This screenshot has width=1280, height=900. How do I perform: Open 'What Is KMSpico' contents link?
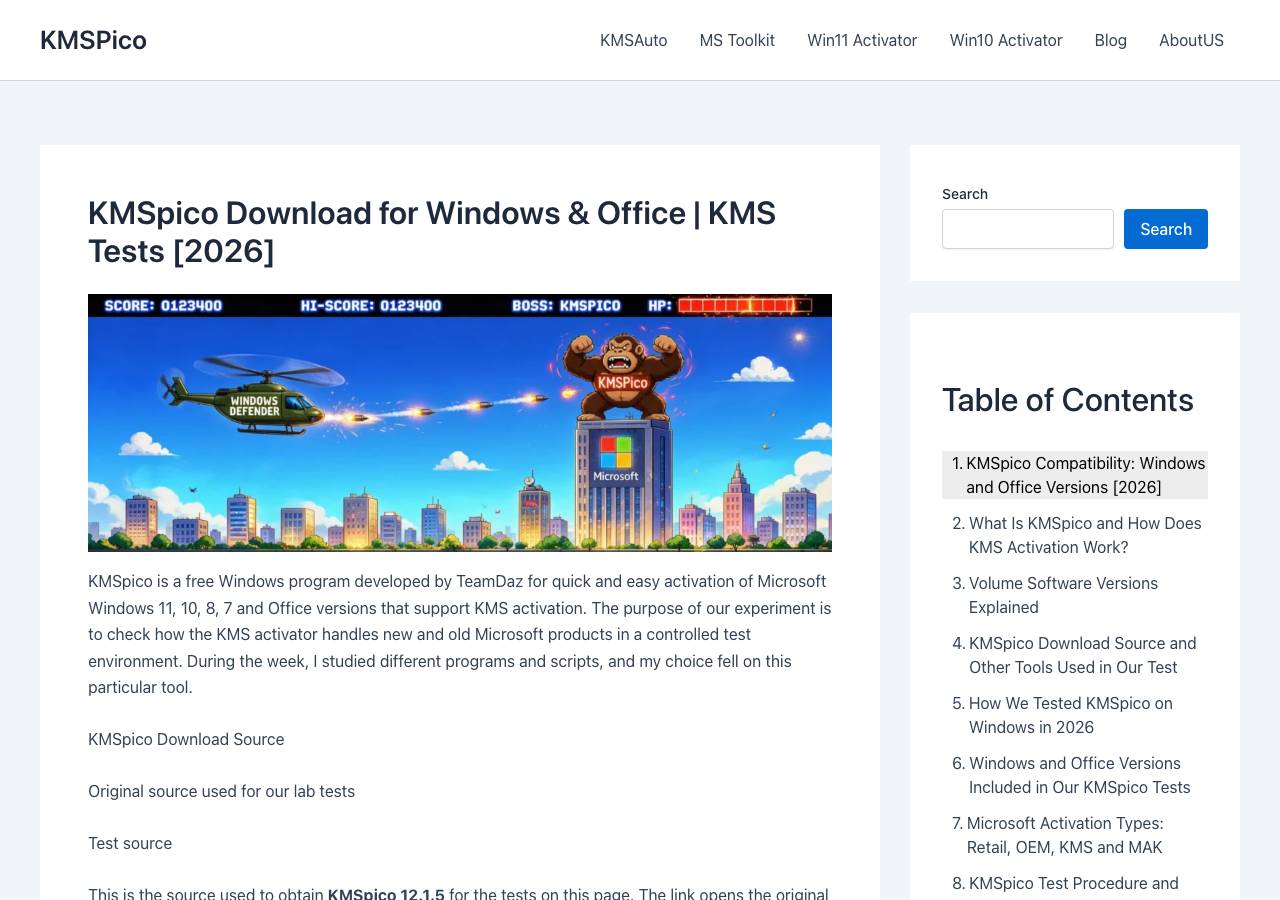tap(1085, 535)
